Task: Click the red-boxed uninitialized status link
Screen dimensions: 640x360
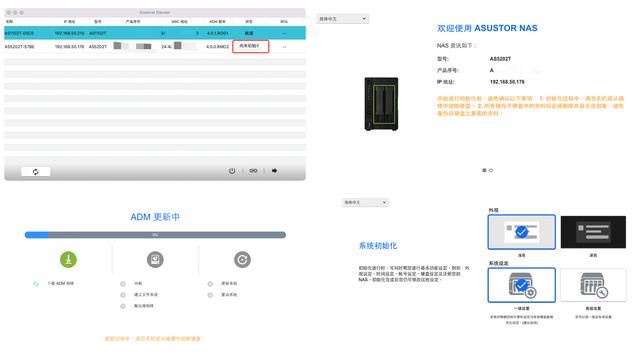Action: point(250,46)
